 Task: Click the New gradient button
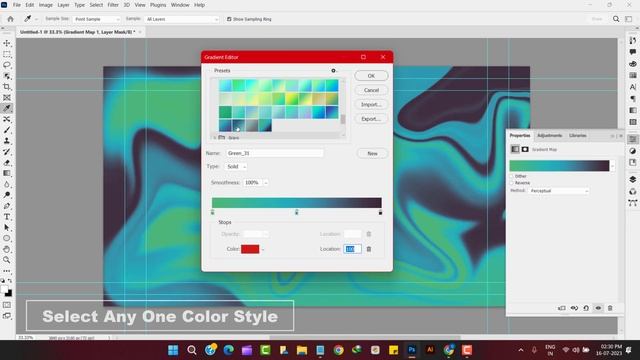pos(372,153)
